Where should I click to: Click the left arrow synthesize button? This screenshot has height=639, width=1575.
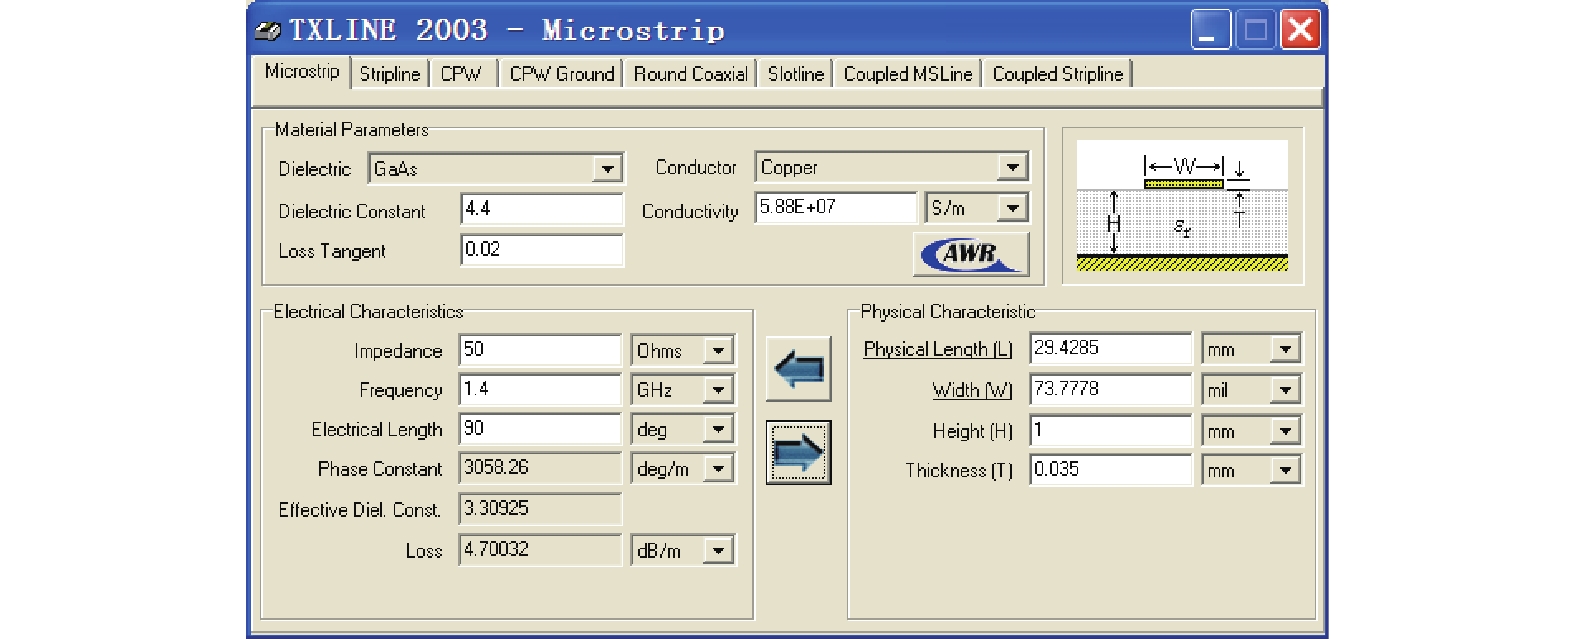pyautogui.click(x=798, y=369)
